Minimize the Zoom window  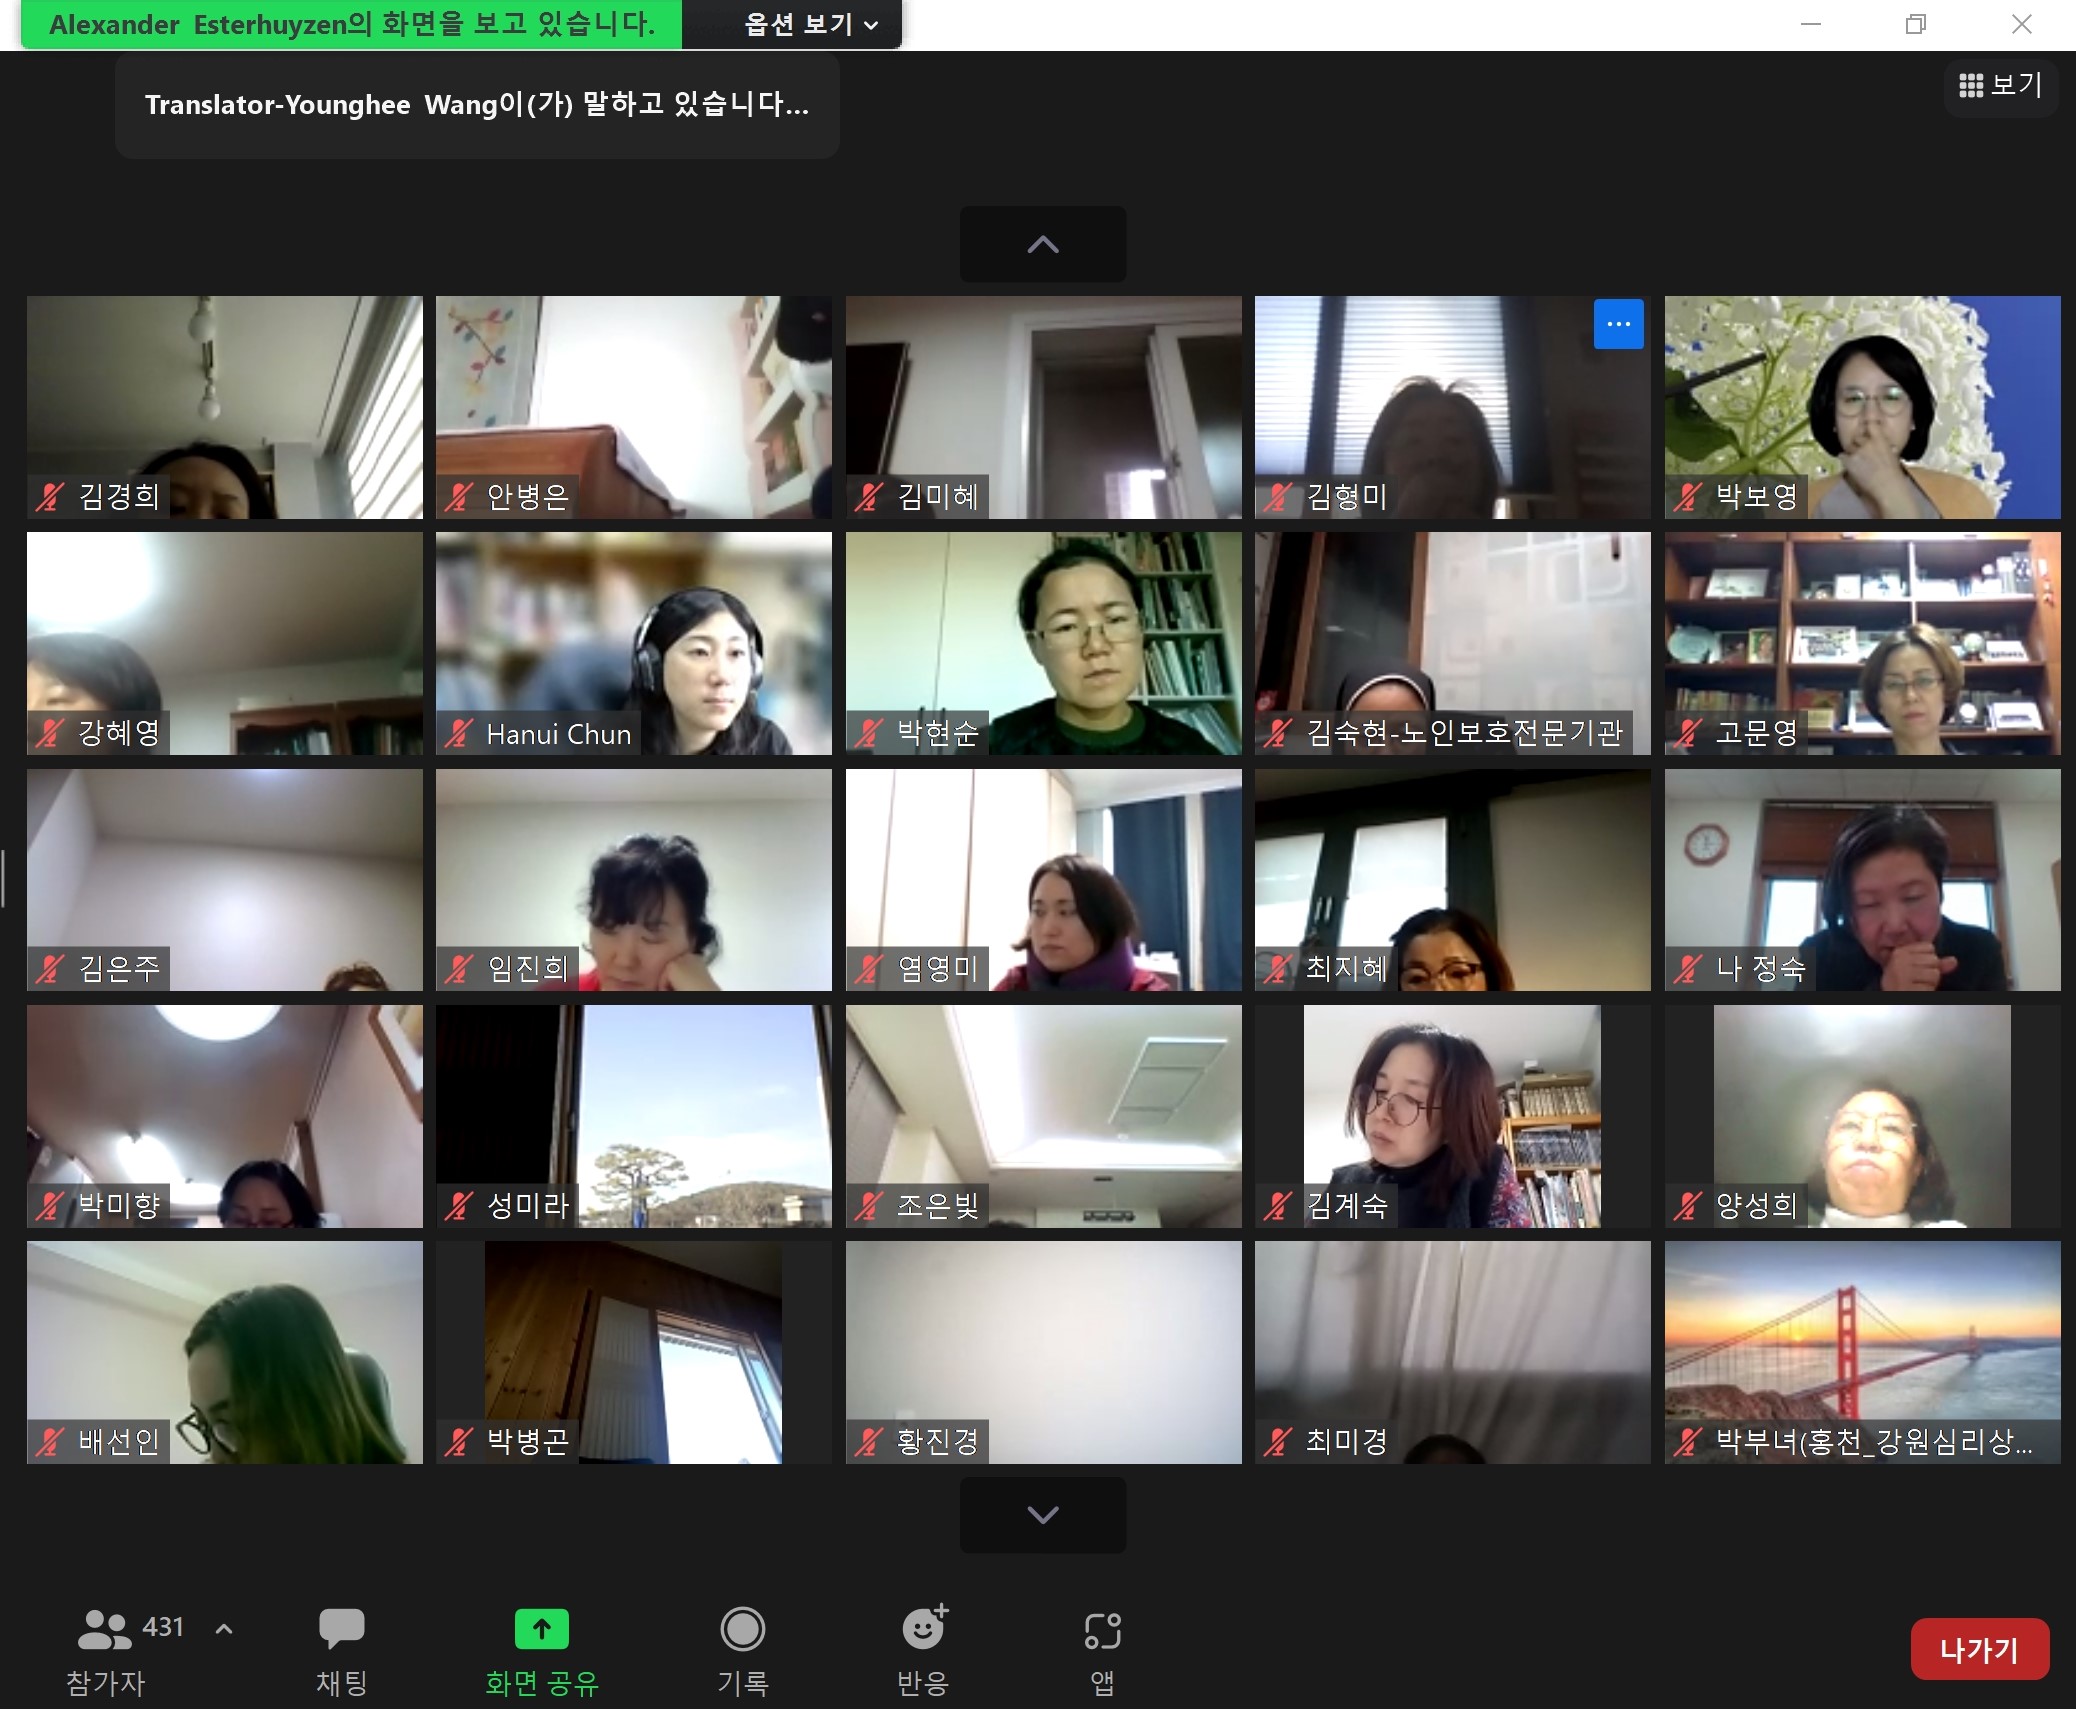1811,24
